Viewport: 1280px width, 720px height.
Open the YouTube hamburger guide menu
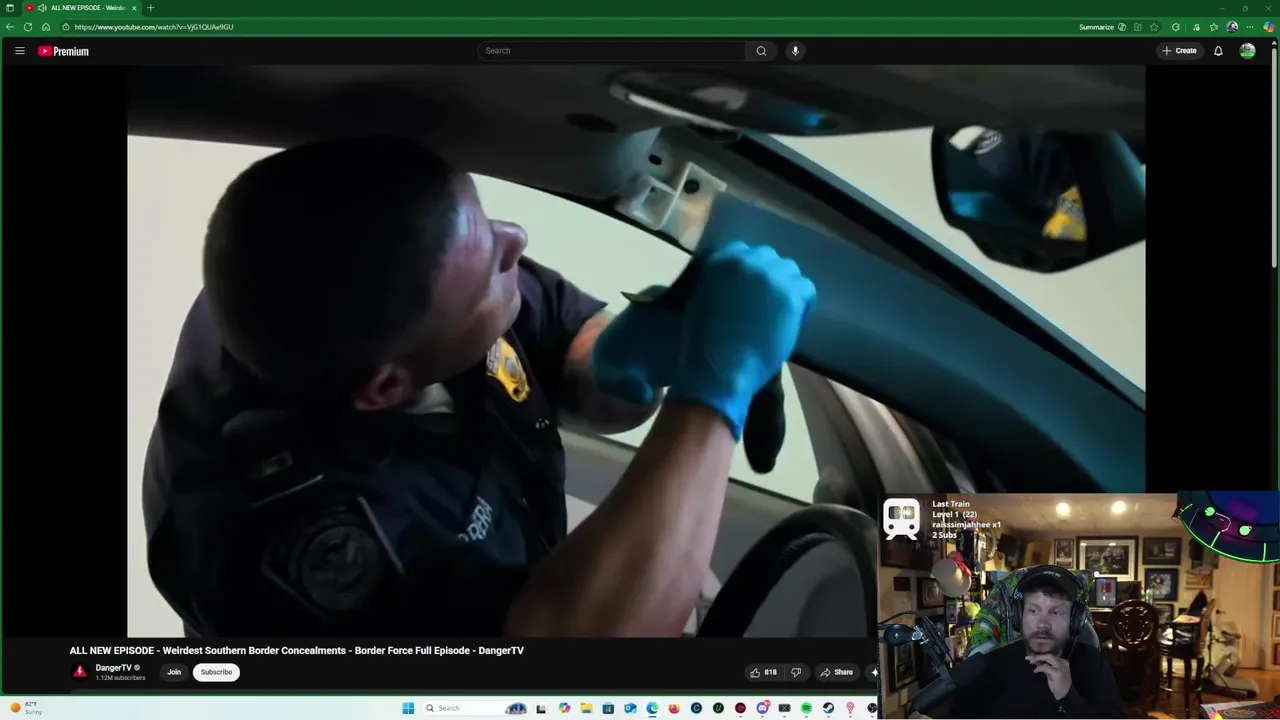[19, 51]
